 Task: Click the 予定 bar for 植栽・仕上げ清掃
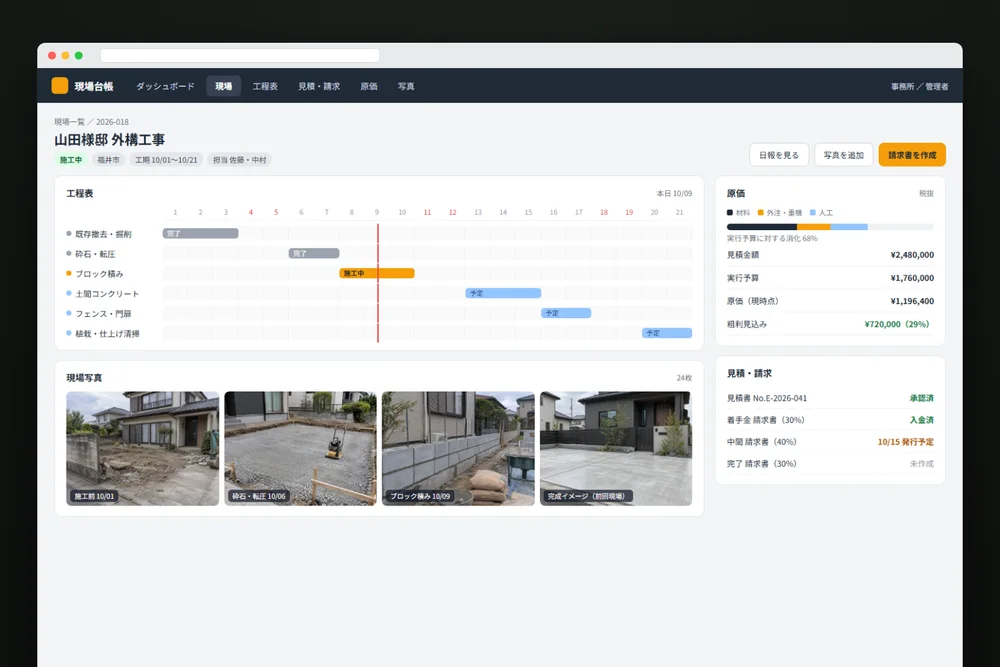point(666,333)
